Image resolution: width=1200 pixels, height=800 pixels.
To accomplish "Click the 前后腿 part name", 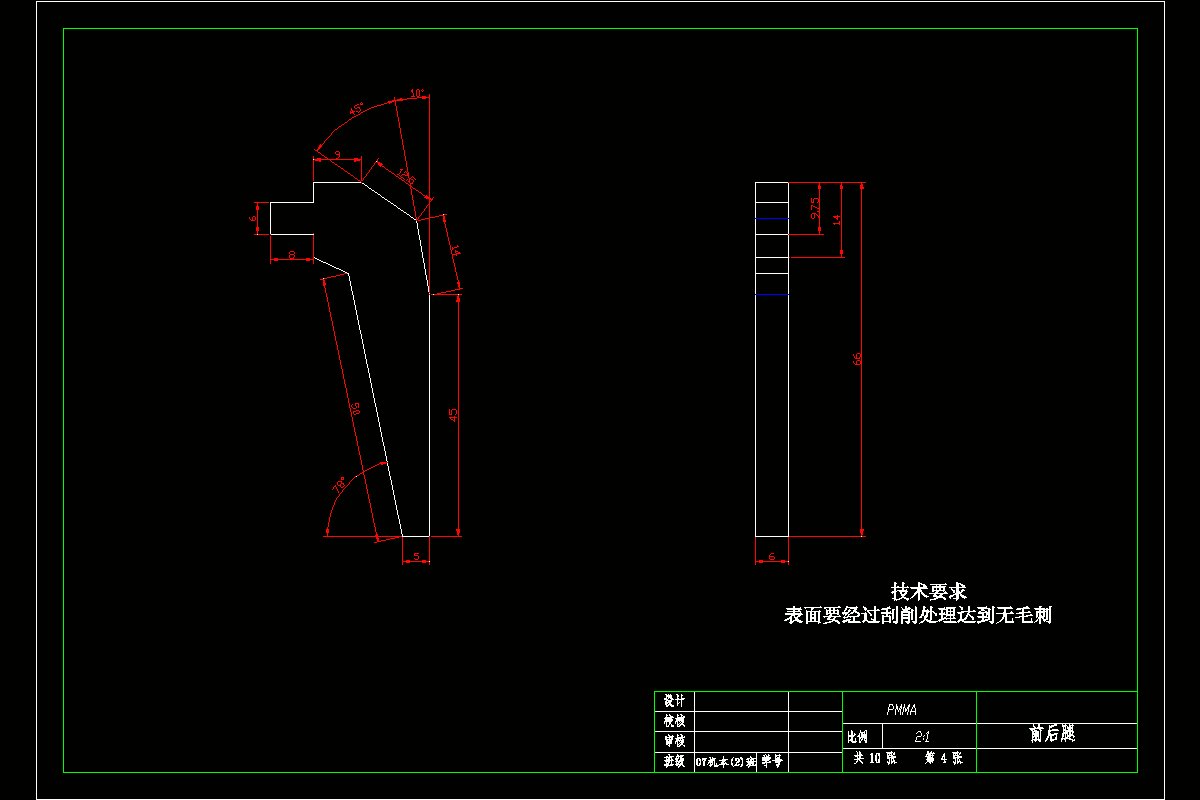I will [x=1052, y=734].
